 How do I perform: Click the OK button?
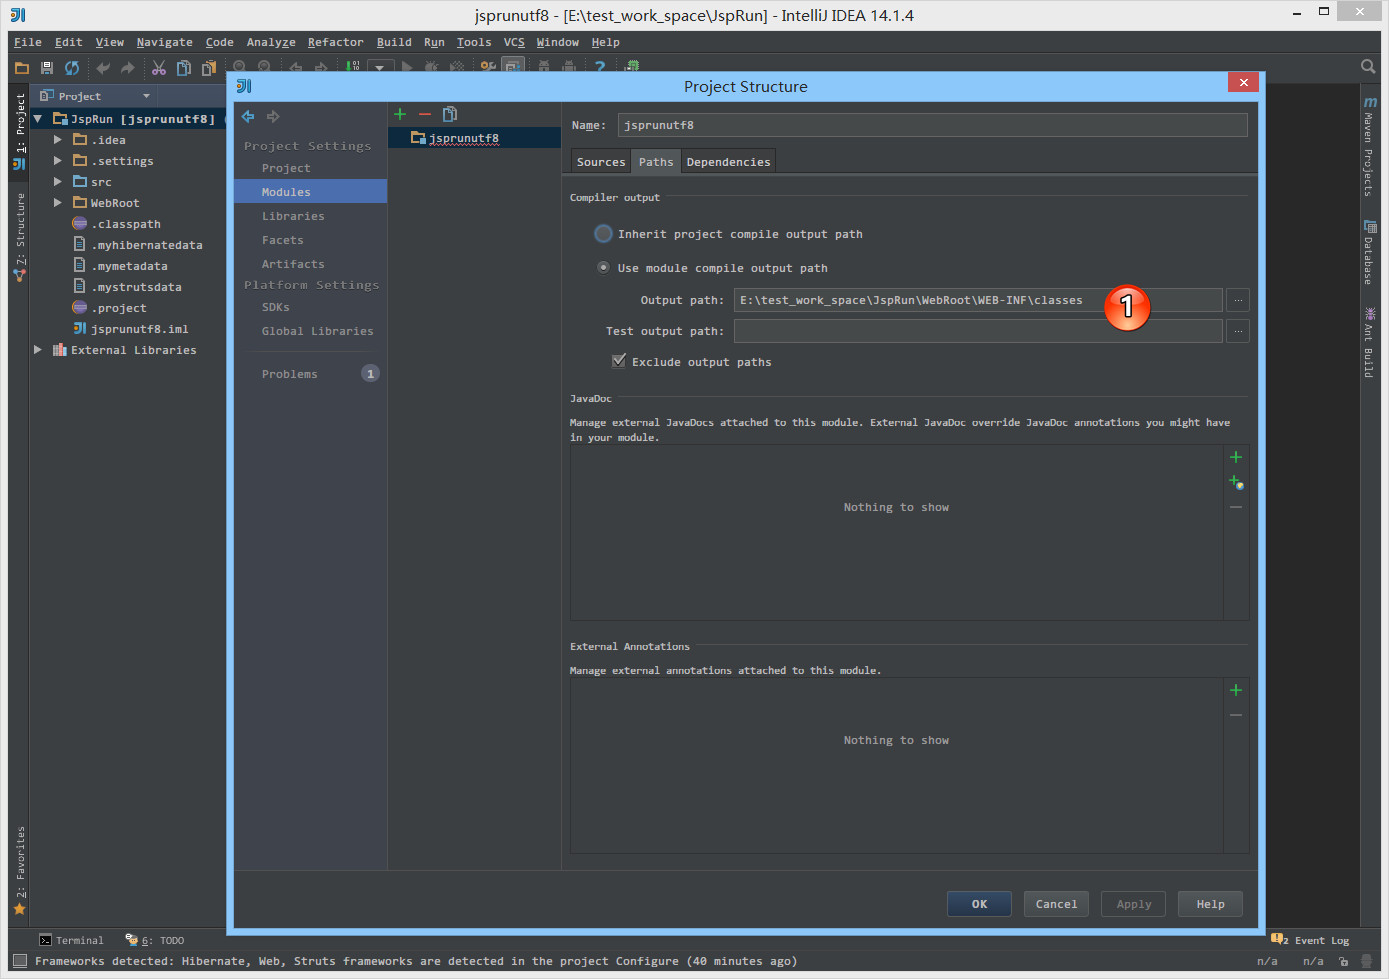(979, 904)
